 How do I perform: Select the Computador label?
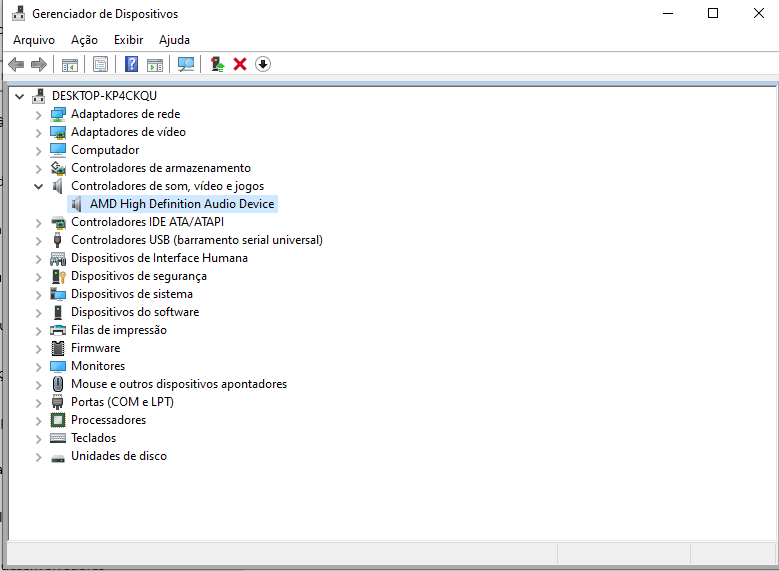point(105,150)
